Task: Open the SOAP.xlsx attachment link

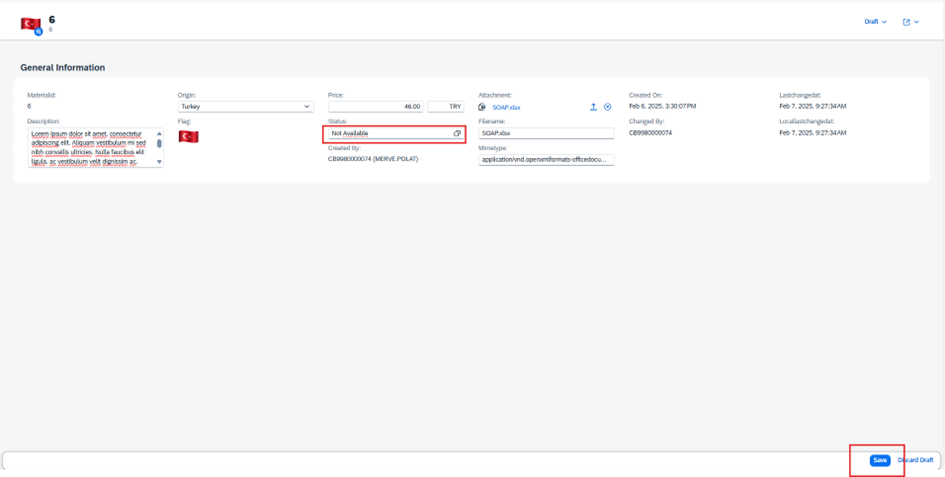Action: [506, 107]
